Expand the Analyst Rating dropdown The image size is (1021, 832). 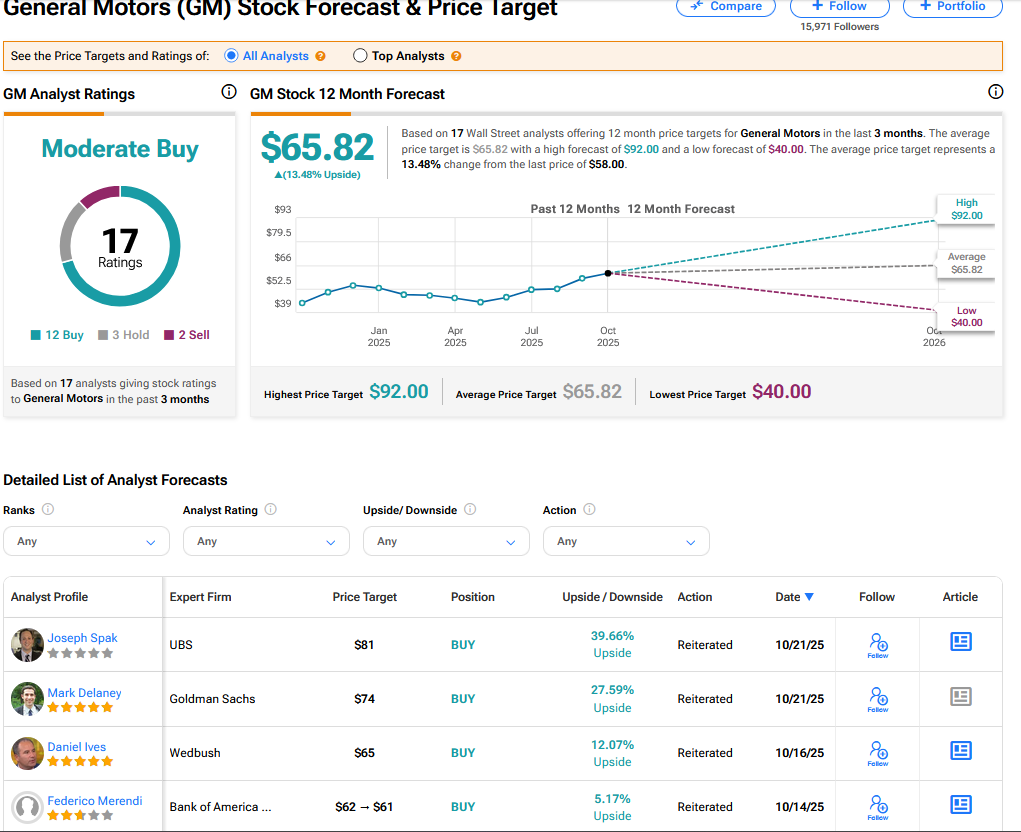coord(266,541)
